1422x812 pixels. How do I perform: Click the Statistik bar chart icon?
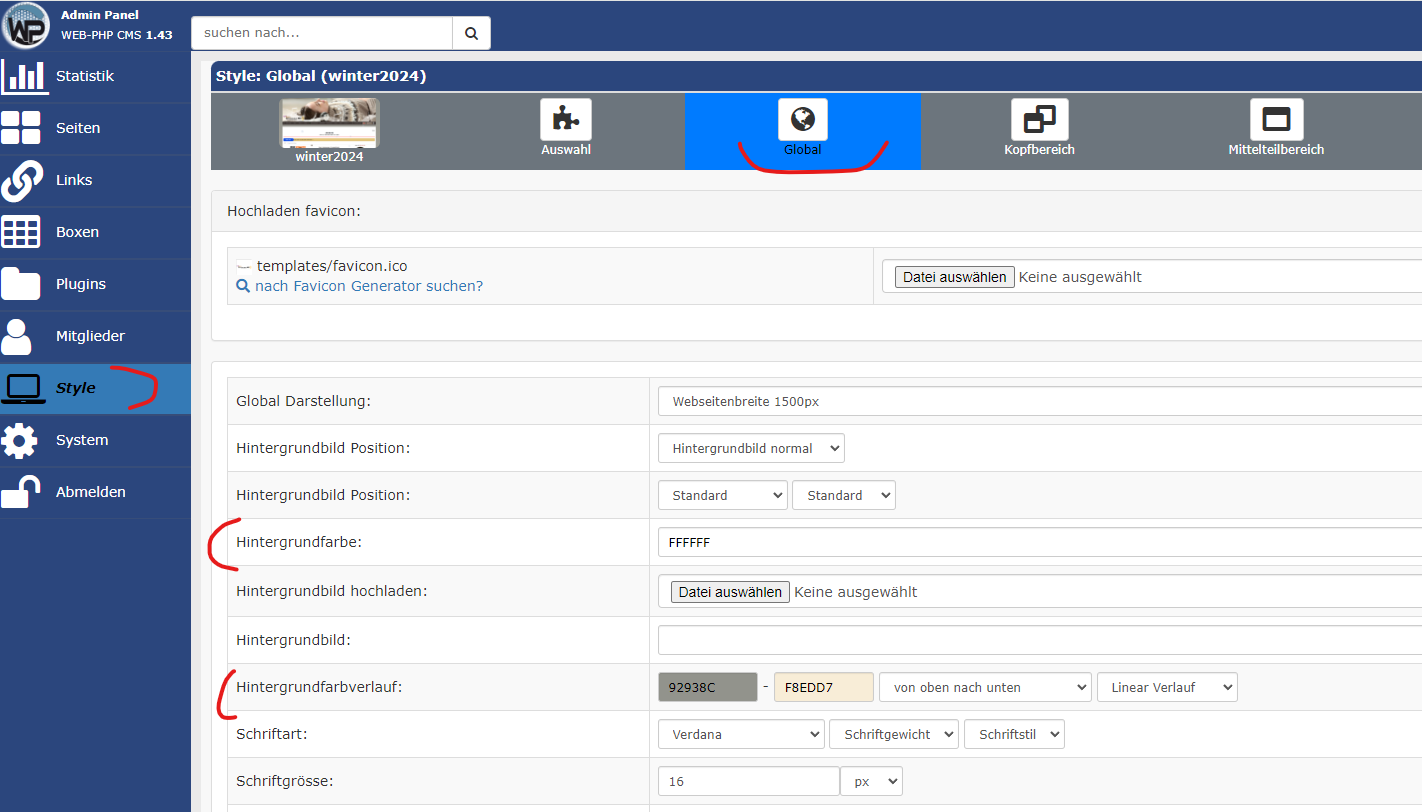coord(24,76)
